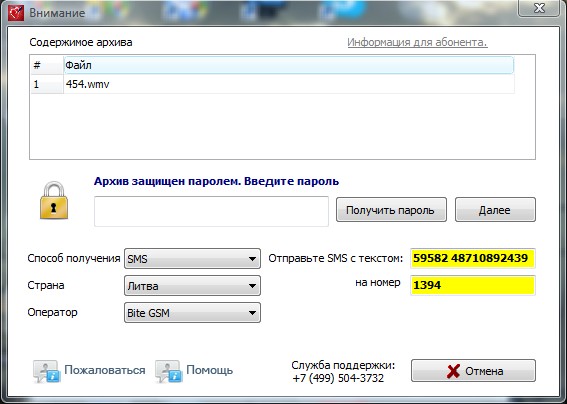Click row number 1 cell

pos(47,84)
